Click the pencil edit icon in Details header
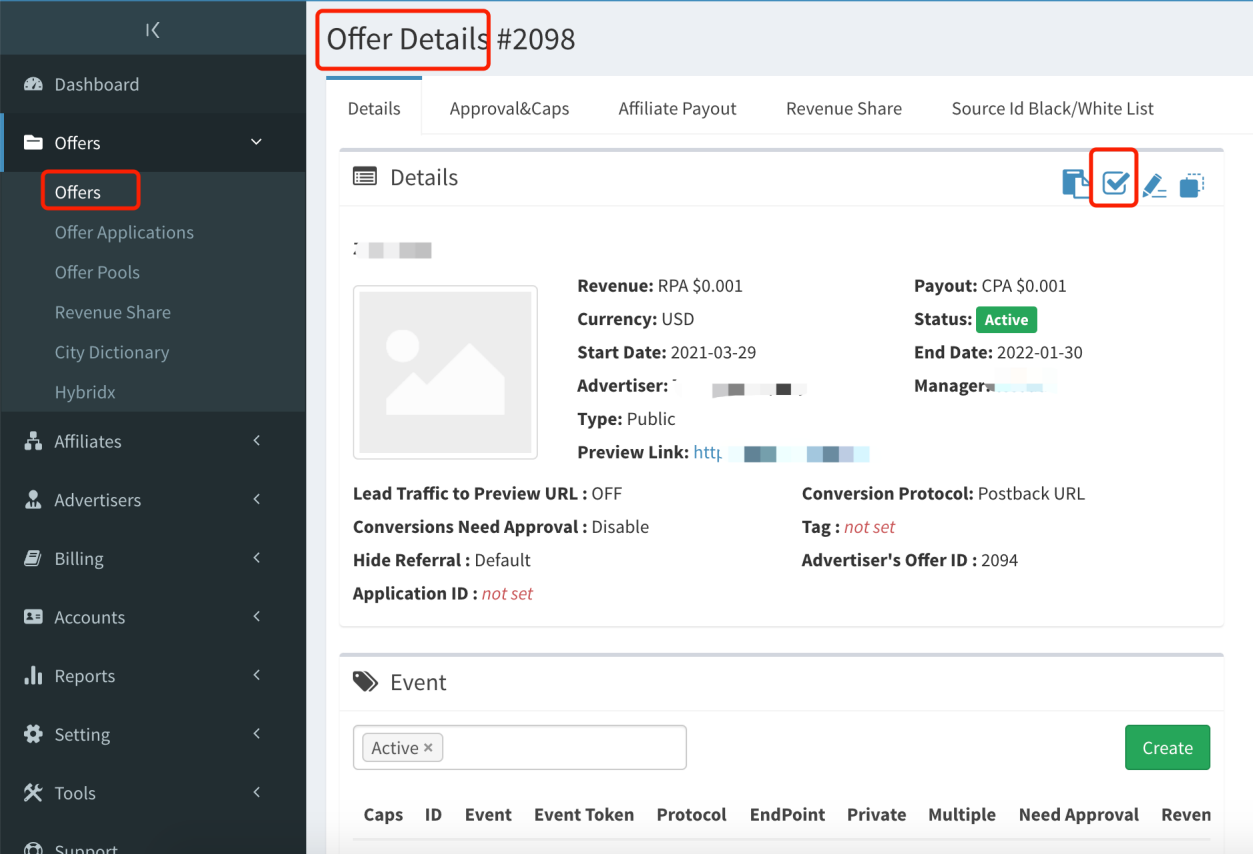Image resolution: width=1253 pixels, height=854 pixels. (x=1154, y=185)
